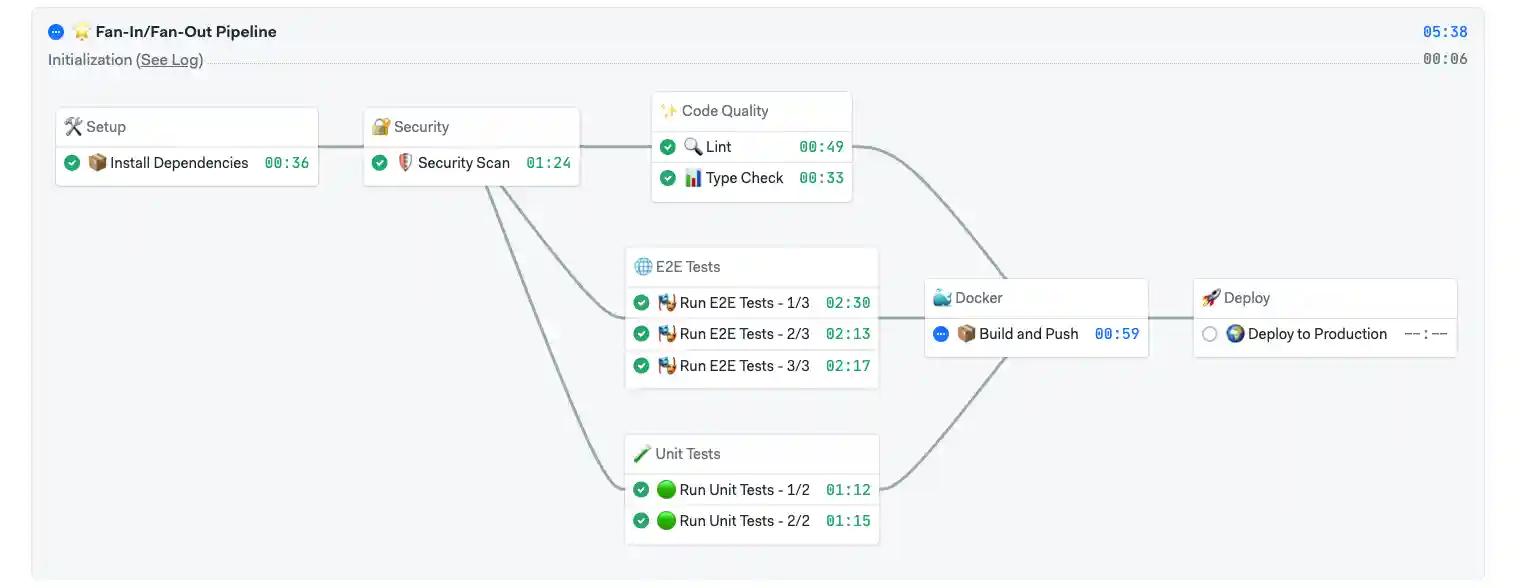The image size is (1528, 588).
Task: Click the Fan-In/Fan-Out Pipeline title
Action: (185, 31)
